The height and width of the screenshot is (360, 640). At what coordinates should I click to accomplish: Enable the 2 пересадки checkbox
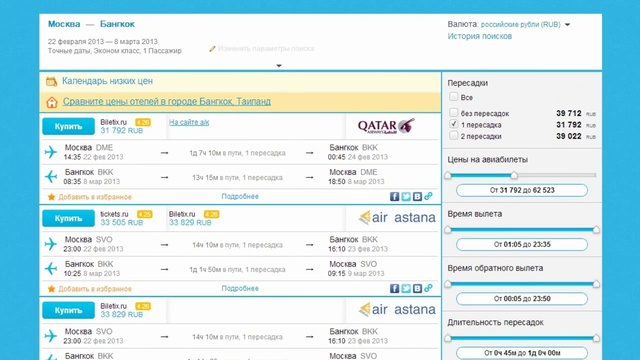tap(453, 135)
